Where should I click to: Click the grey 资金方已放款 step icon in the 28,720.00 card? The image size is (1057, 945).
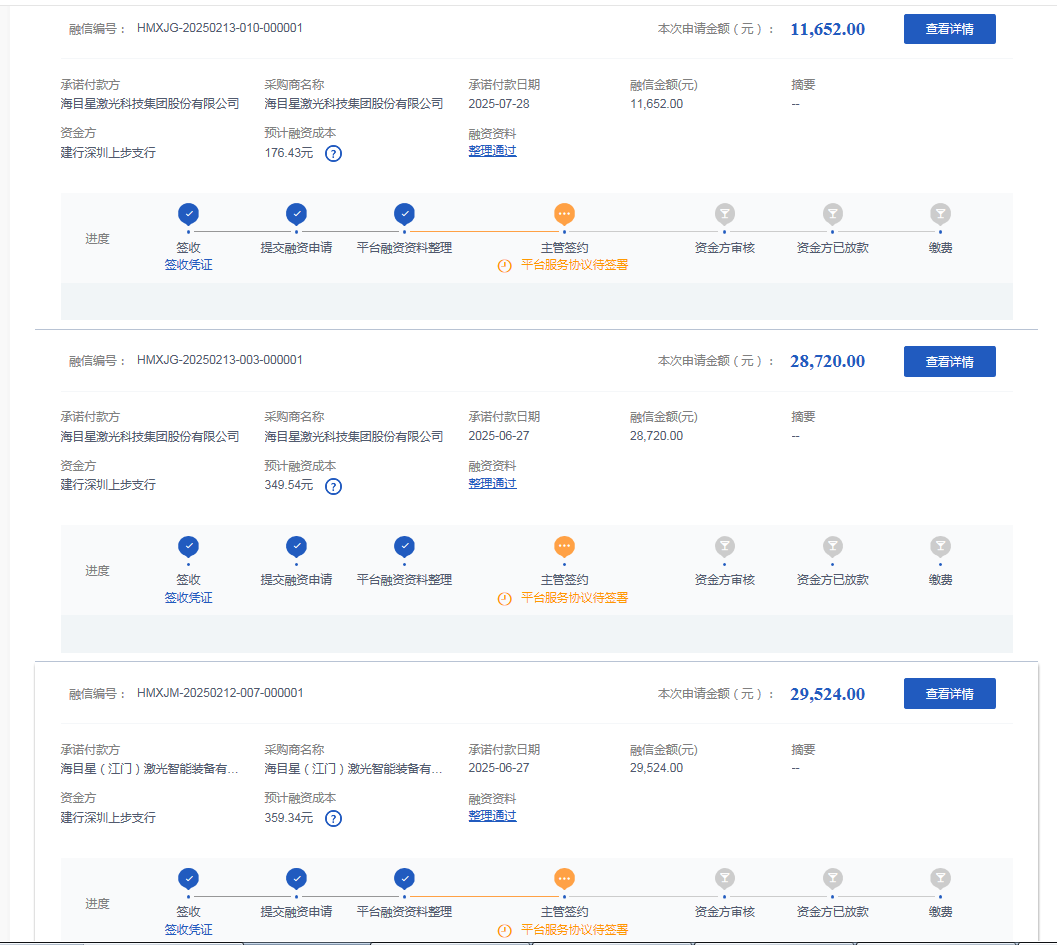[833, 546]
